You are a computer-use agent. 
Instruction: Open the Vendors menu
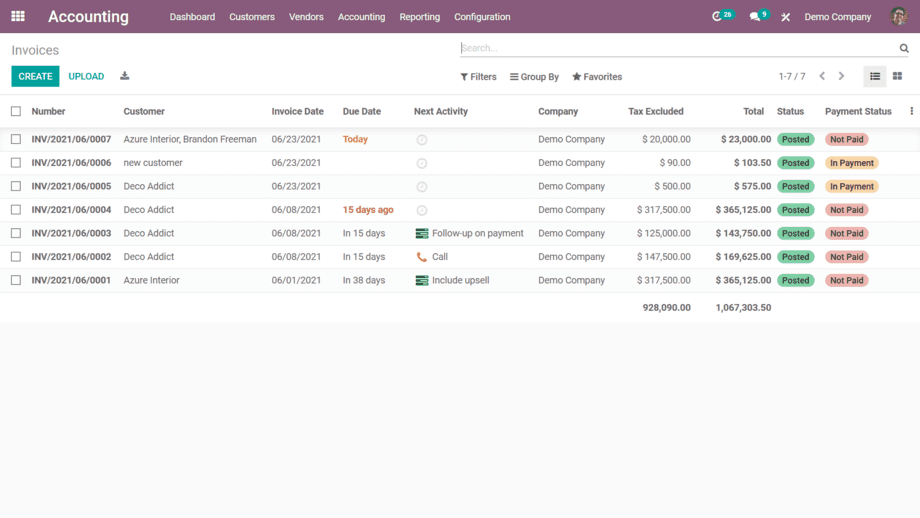(306, 17)
